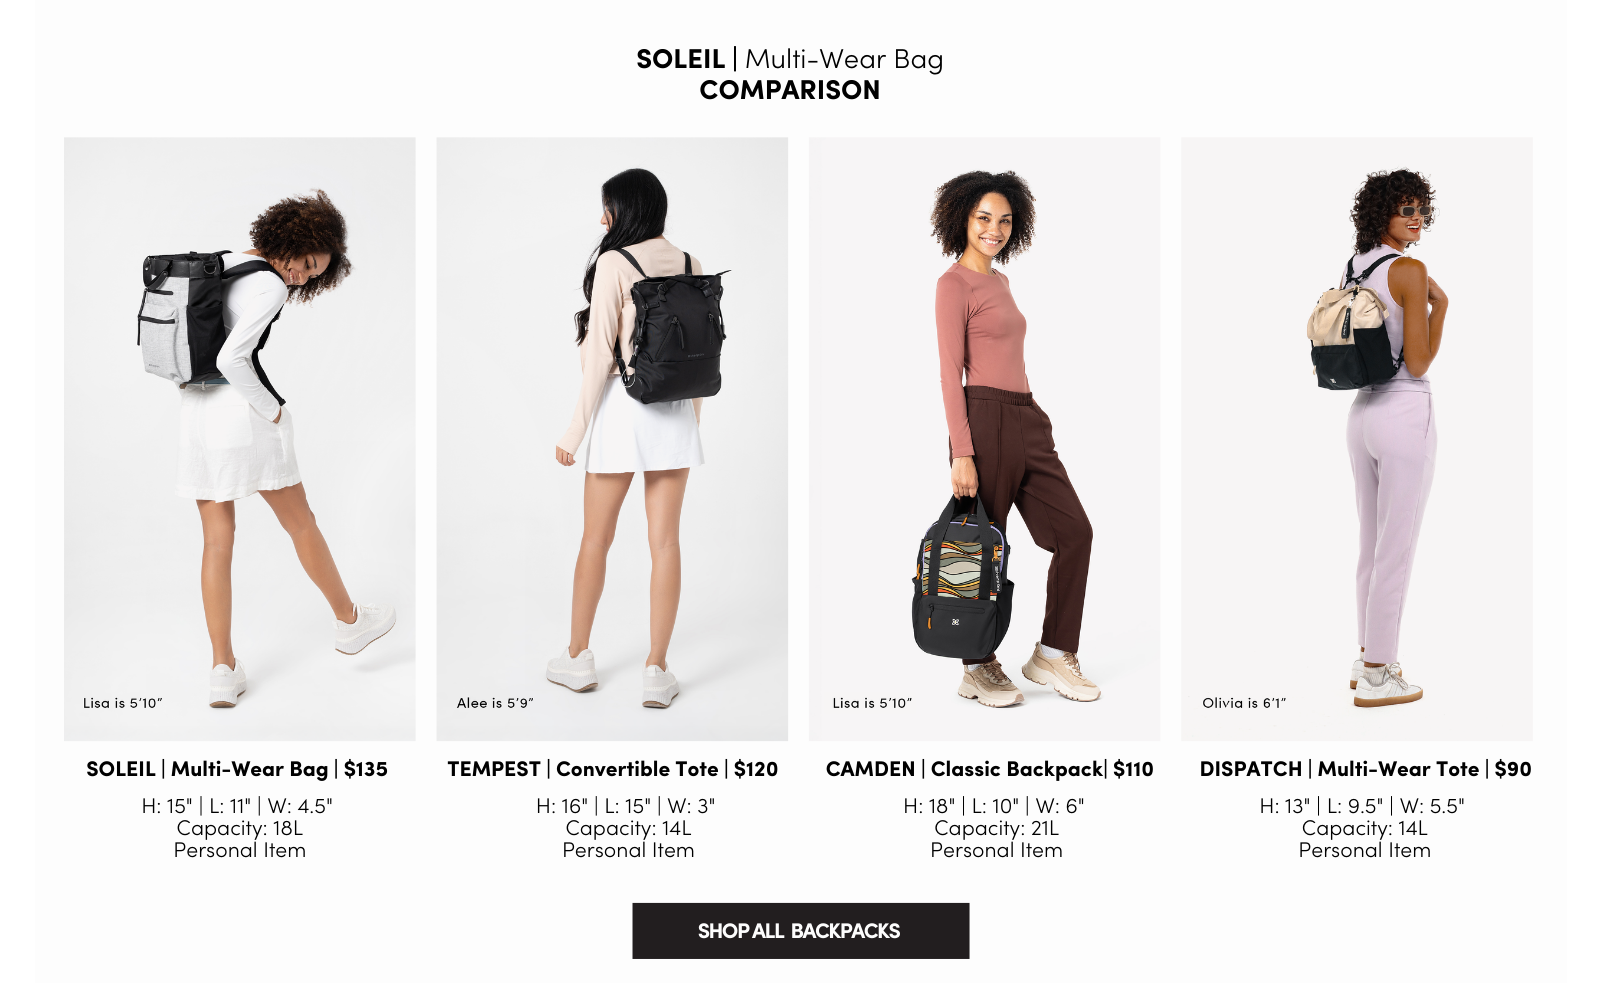
Task: Select the TEMPEST Convertible Tote $120 title
Action: click(612, 769)
